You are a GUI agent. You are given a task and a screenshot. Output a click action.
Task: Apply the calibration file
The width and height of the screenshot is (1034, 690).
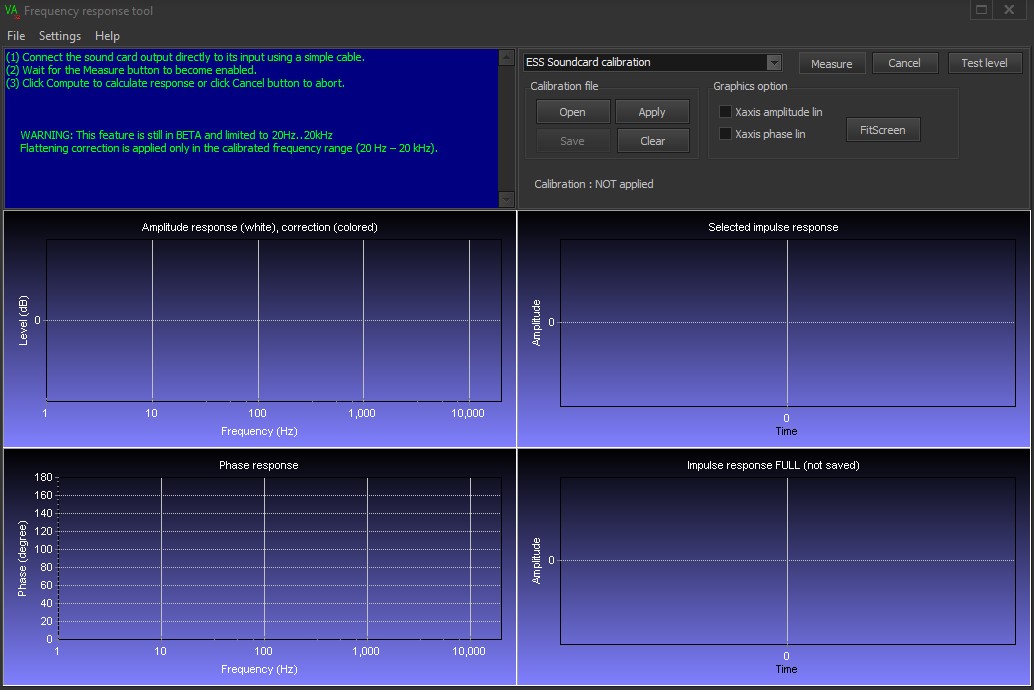[x=652, y=111]
